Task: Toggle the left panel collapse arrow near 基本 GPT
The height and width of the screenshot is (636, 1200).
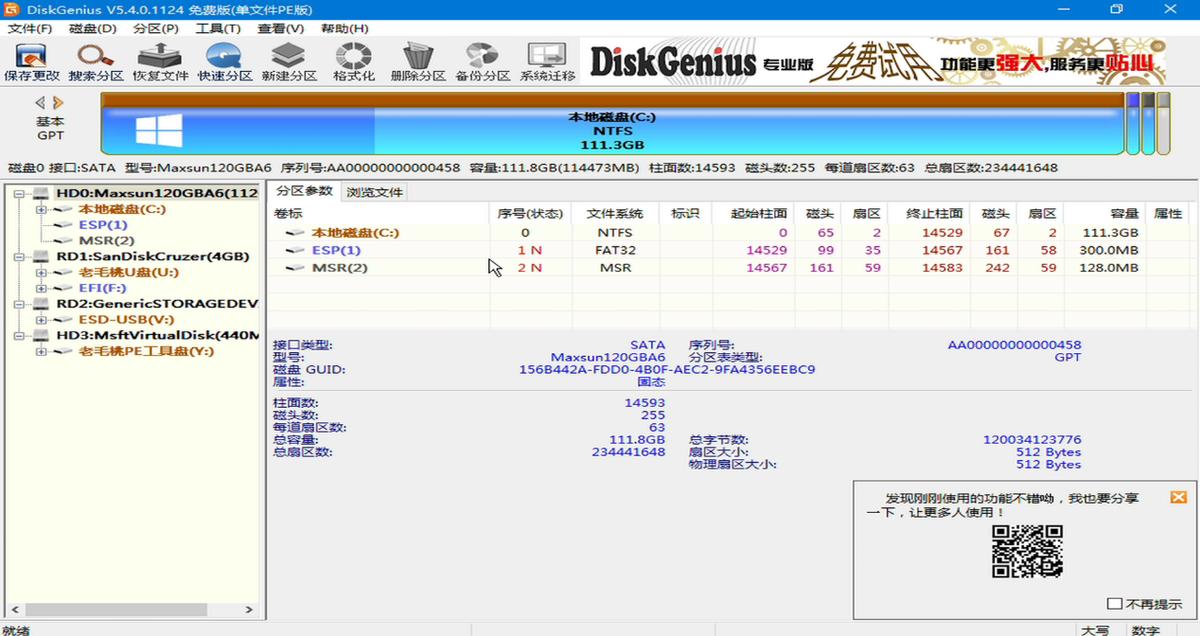Action: [x=40, y=100]
